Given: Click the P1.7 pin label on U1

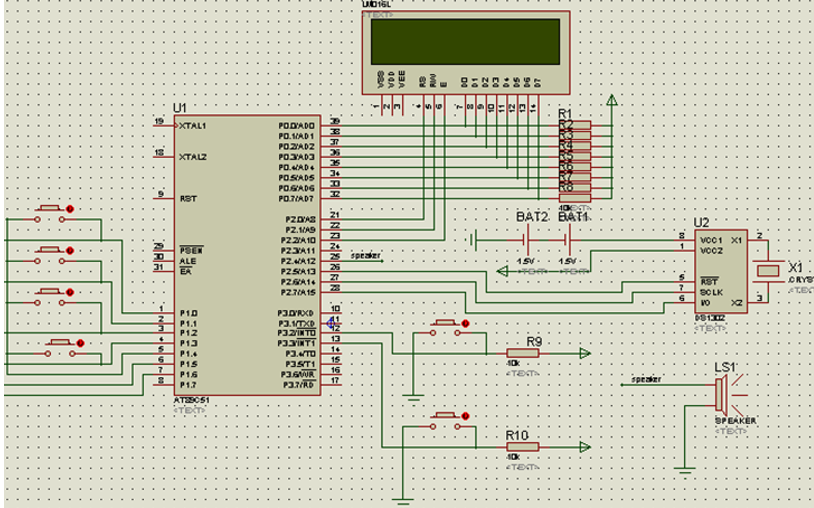Looking at the screenshot, I should (x=188, y=385).
